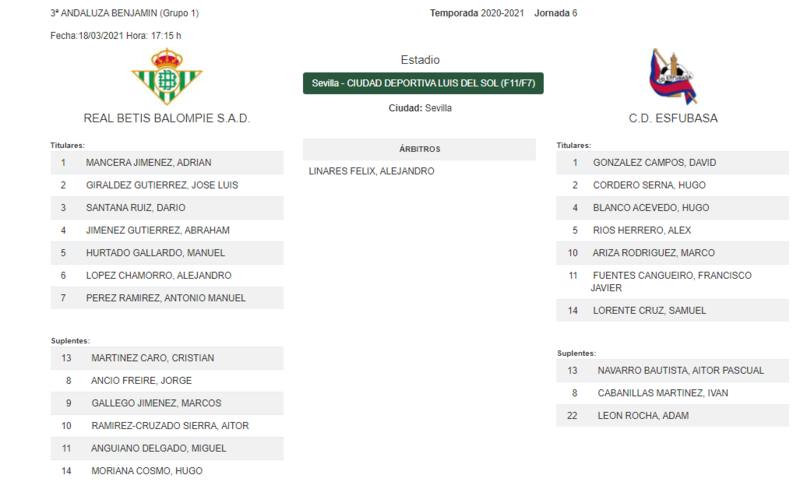The height and width of the screenshot is (496, 800).
Task: Select player MANCERA JIMENEZ, ADRIAN
Action: tap(167, 163)
